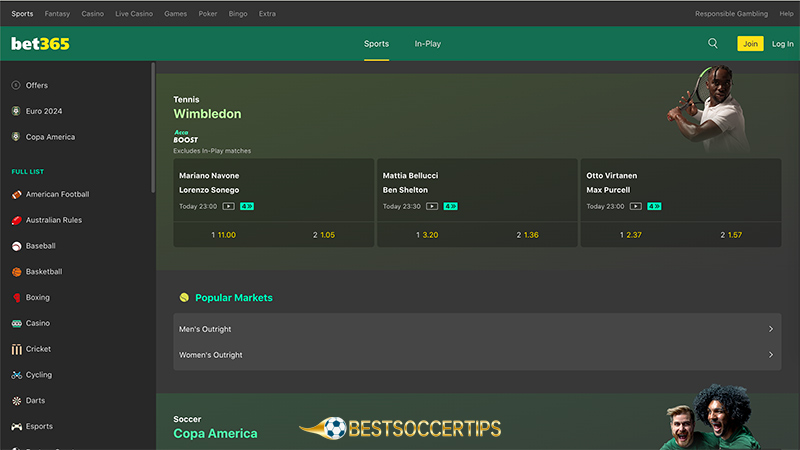The image size is (800, 450).
Task: Select the Cycling icon
Action: [x=16, y=375]
